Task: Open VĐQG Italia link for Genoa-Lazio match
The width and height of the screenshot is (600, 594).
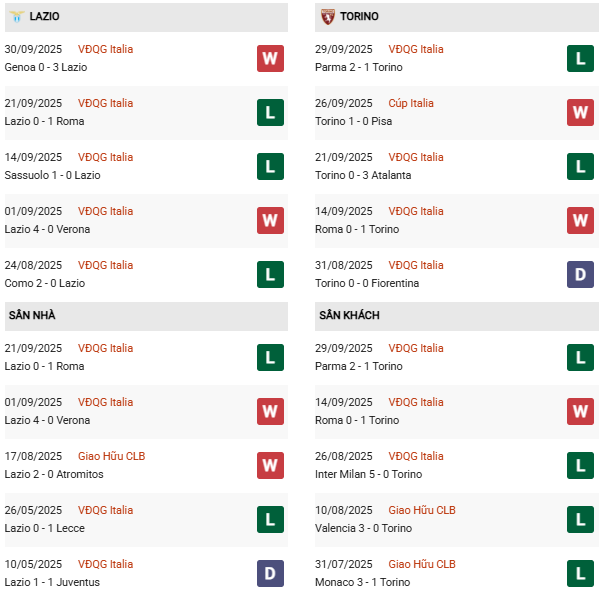Action: coord(105,49)
